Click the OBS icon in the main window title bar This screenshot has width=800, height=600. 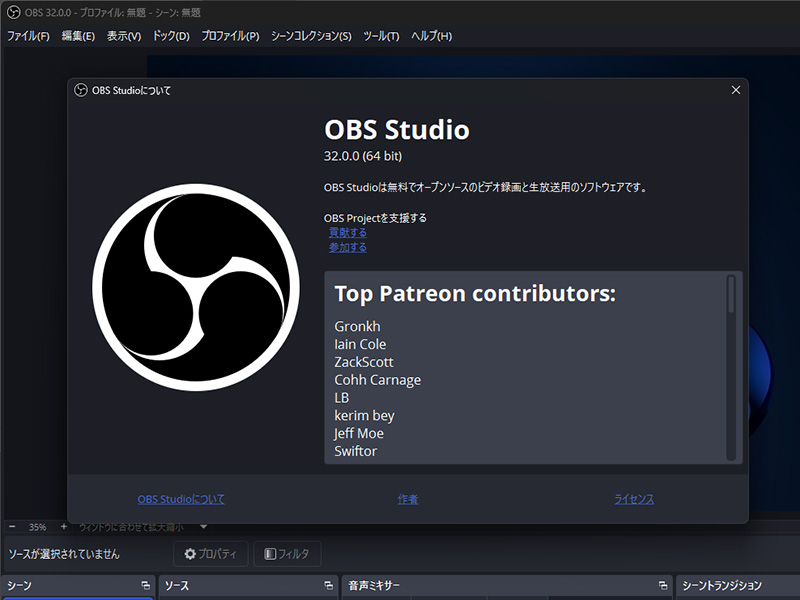14,12
